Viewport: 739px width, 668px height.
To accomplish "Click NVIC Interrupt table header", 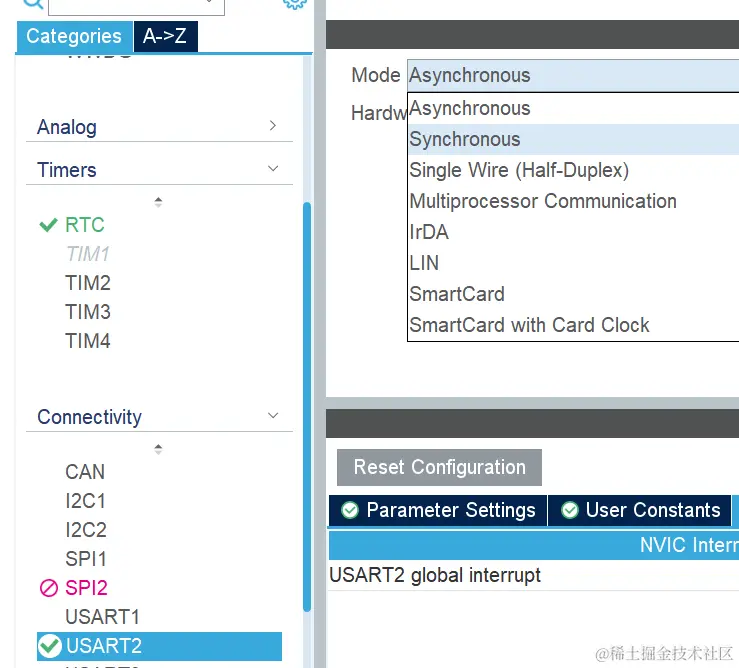I will (534, 545).
